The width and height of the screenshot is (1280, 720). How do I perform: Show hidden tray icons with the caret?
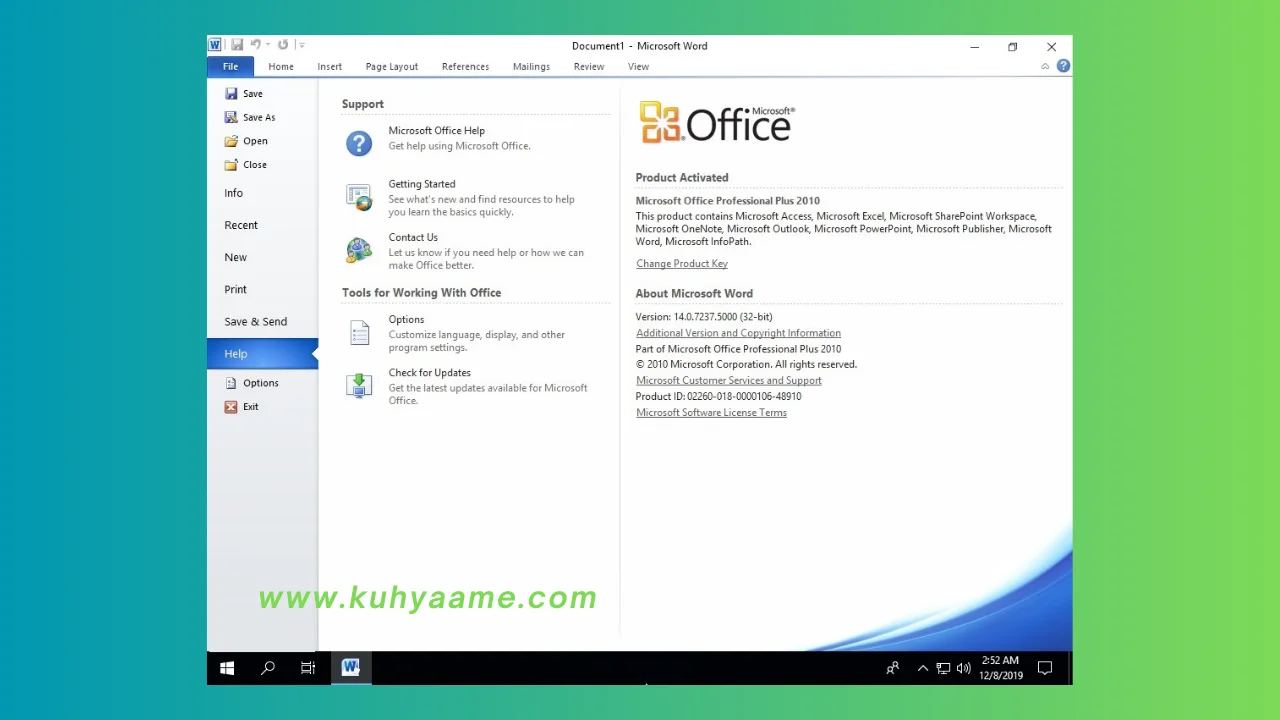pyautogui.click(x=923, y=668)
